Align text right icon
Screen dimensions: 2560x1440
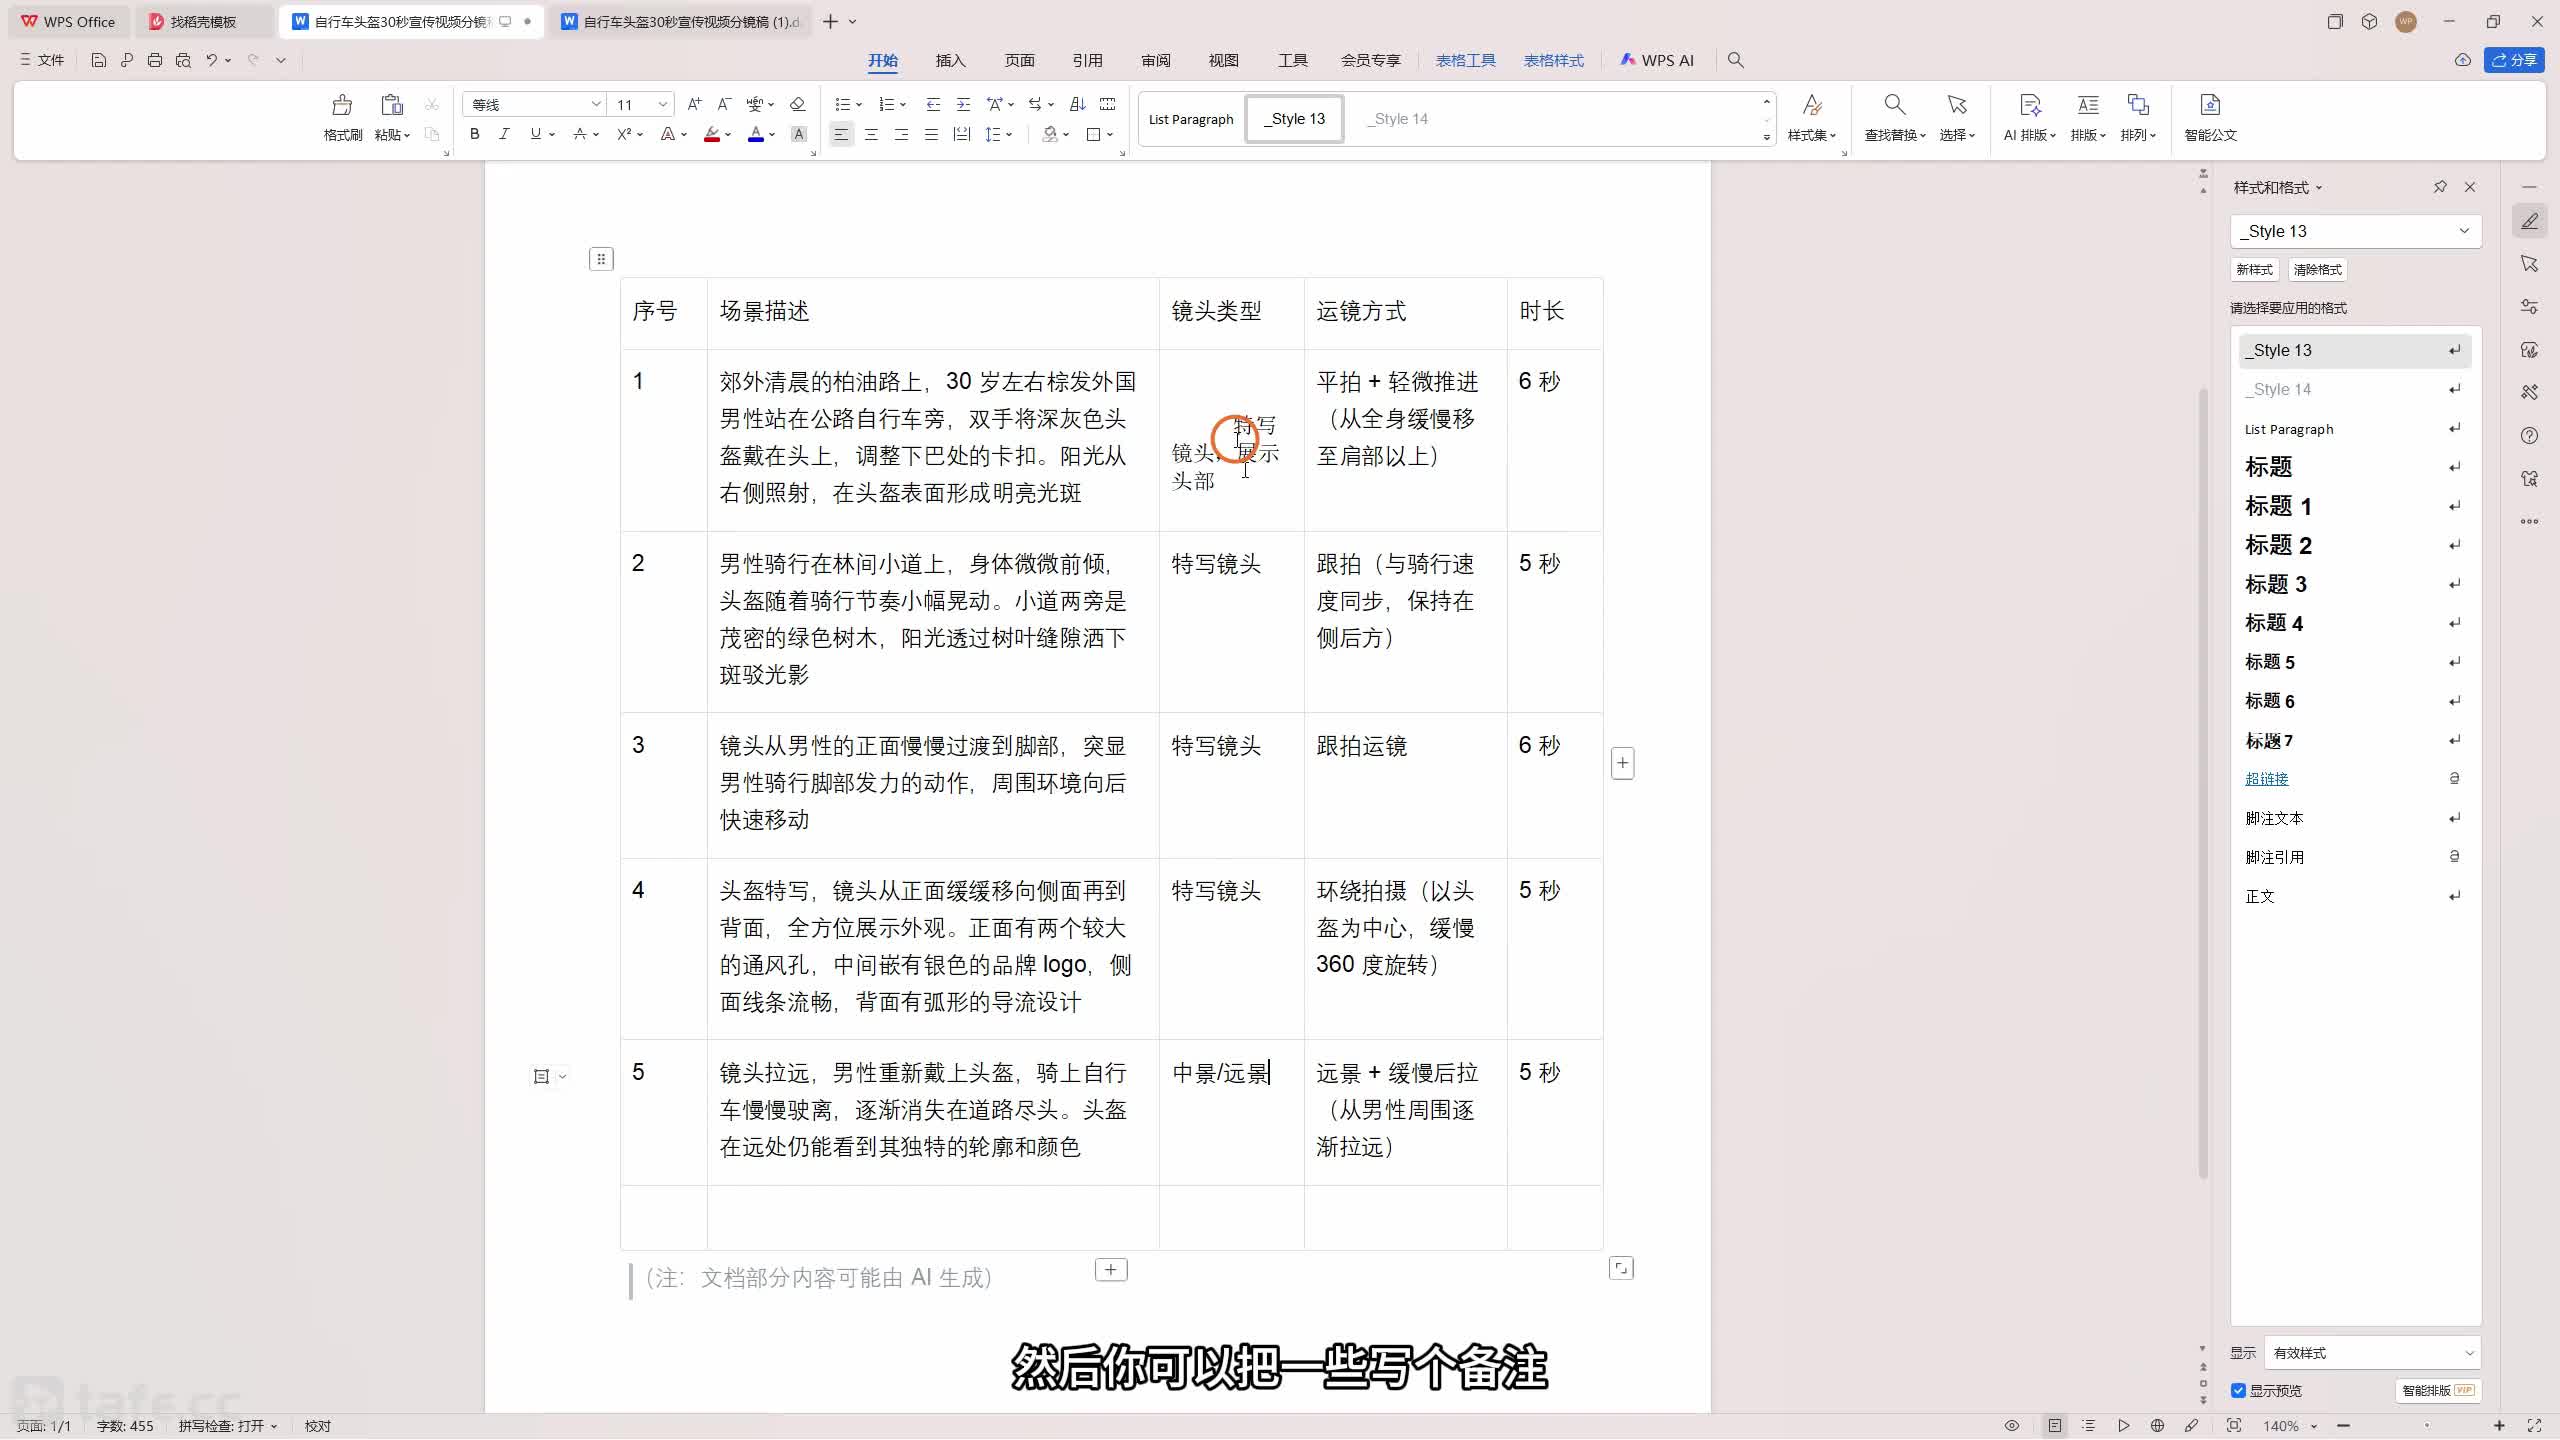tap(901, 134)
